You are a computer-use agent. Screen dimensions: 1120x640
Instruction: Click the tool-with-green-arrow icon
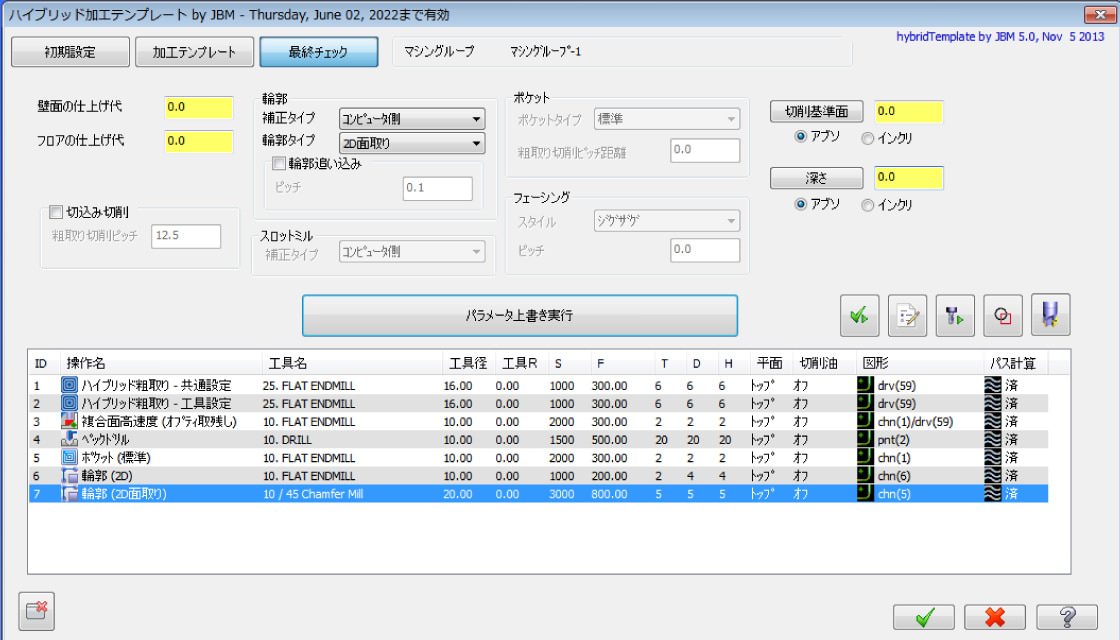tap(955, 315)
